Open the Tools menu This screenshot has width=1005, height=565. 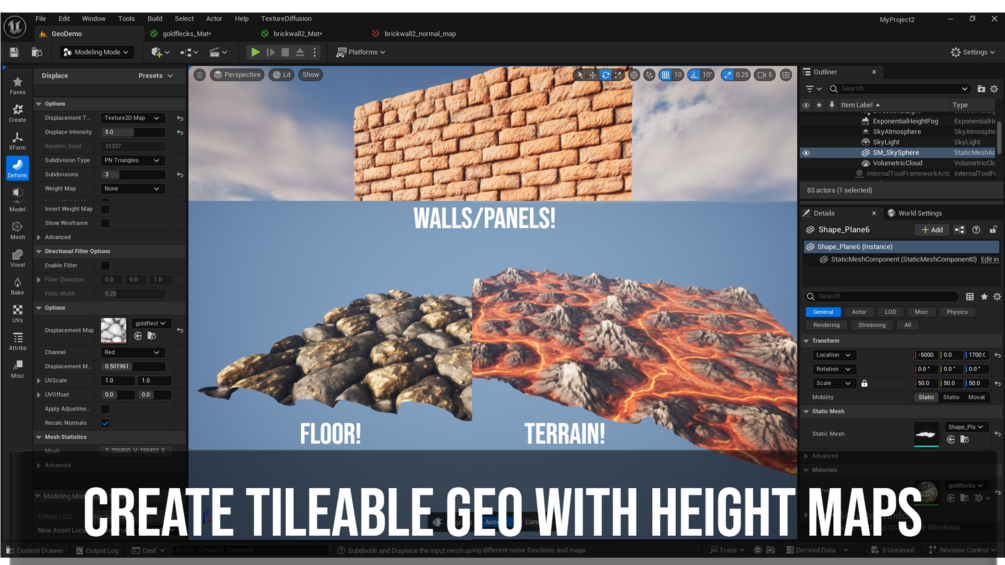(126, 19)
